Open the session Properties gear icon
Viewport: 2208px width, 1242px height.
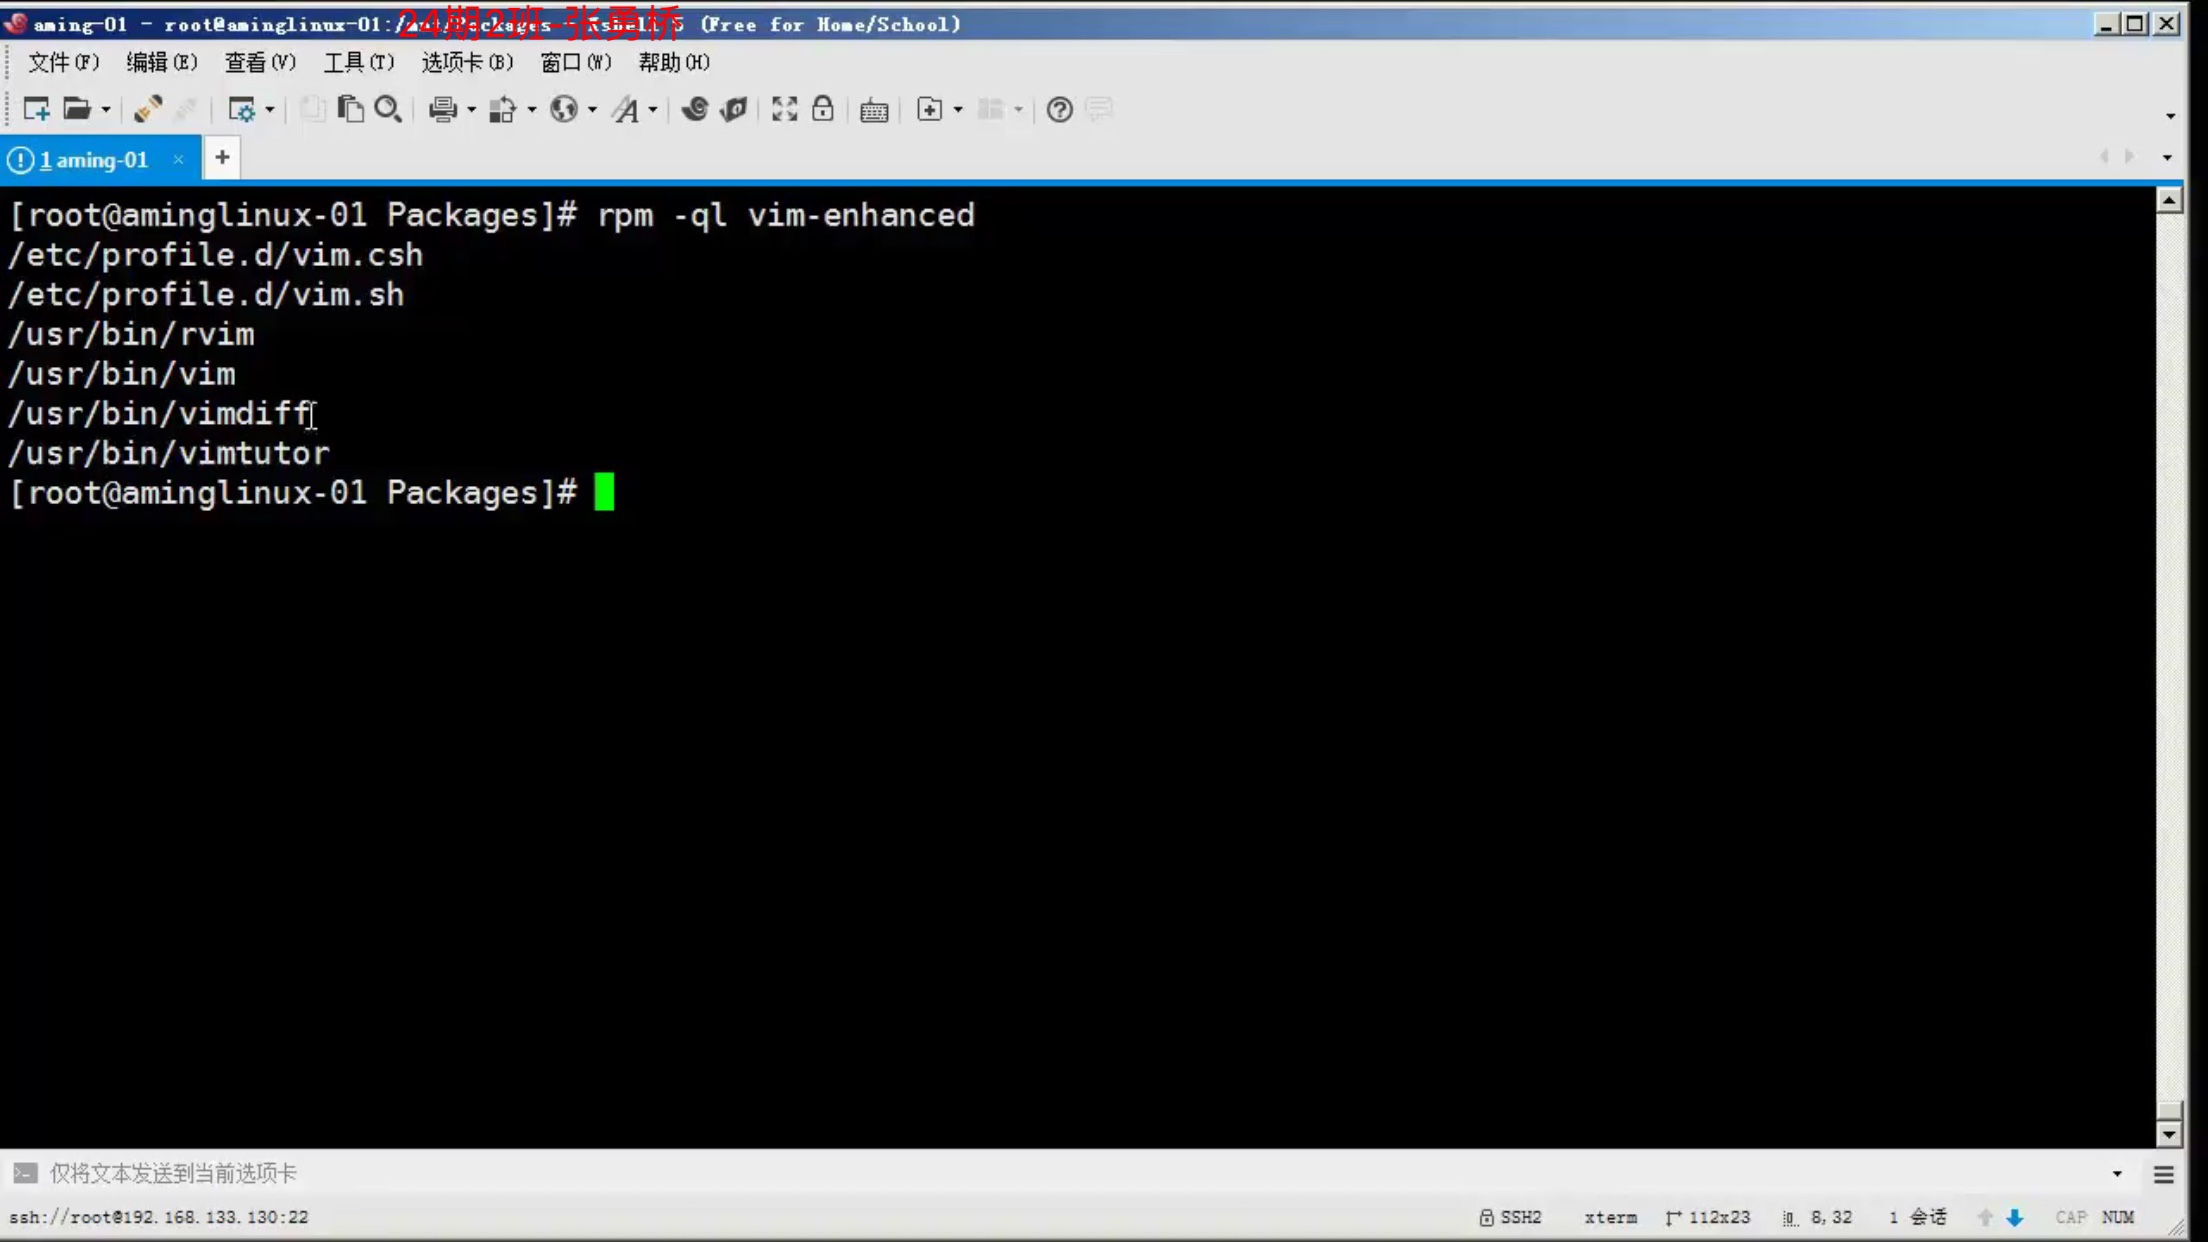tap(241, 109)
